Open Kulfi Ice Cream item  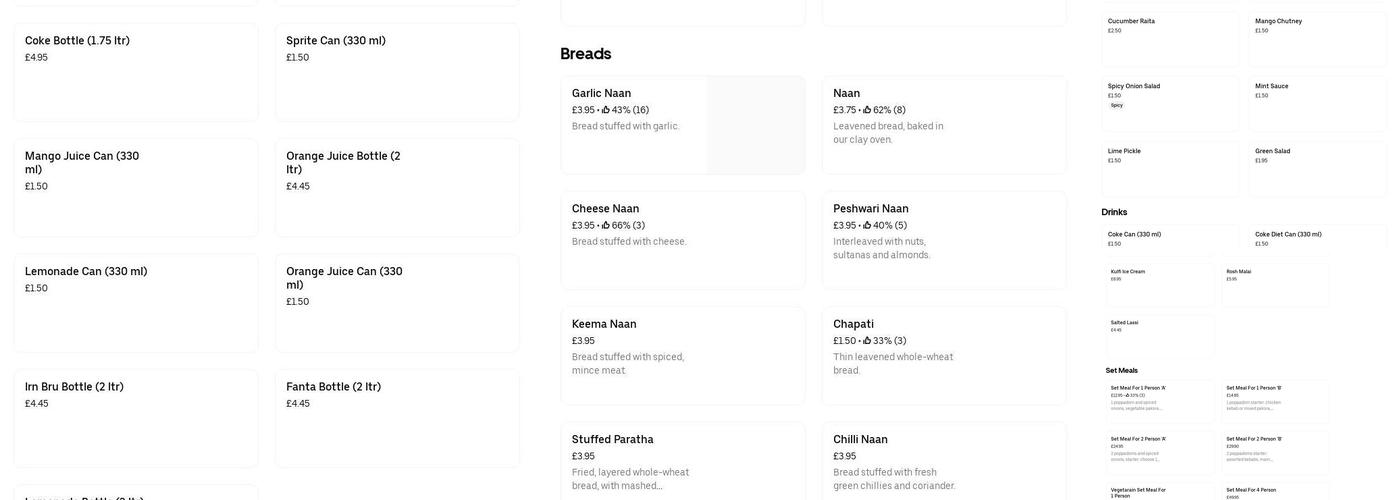[1162, 284]
